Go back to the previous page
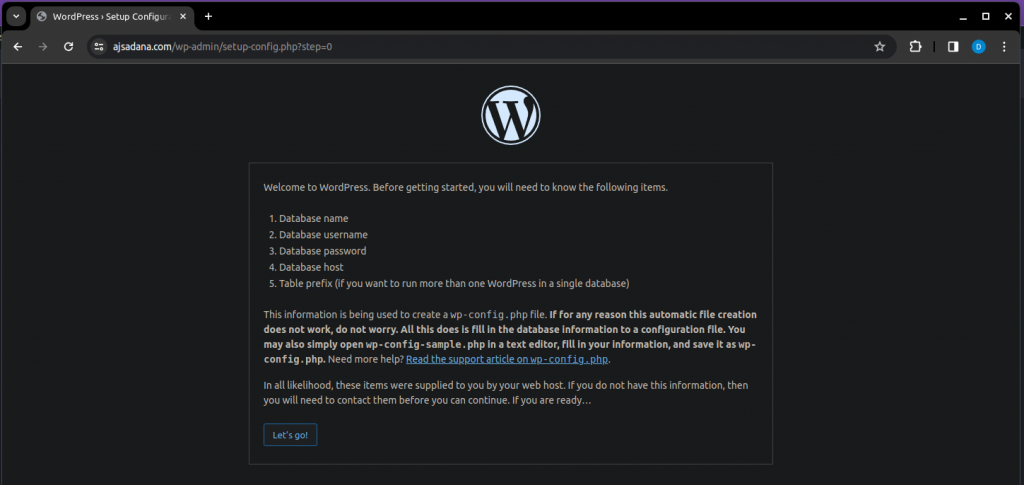This screenshot has width=1024, height=485. (18, 47)
